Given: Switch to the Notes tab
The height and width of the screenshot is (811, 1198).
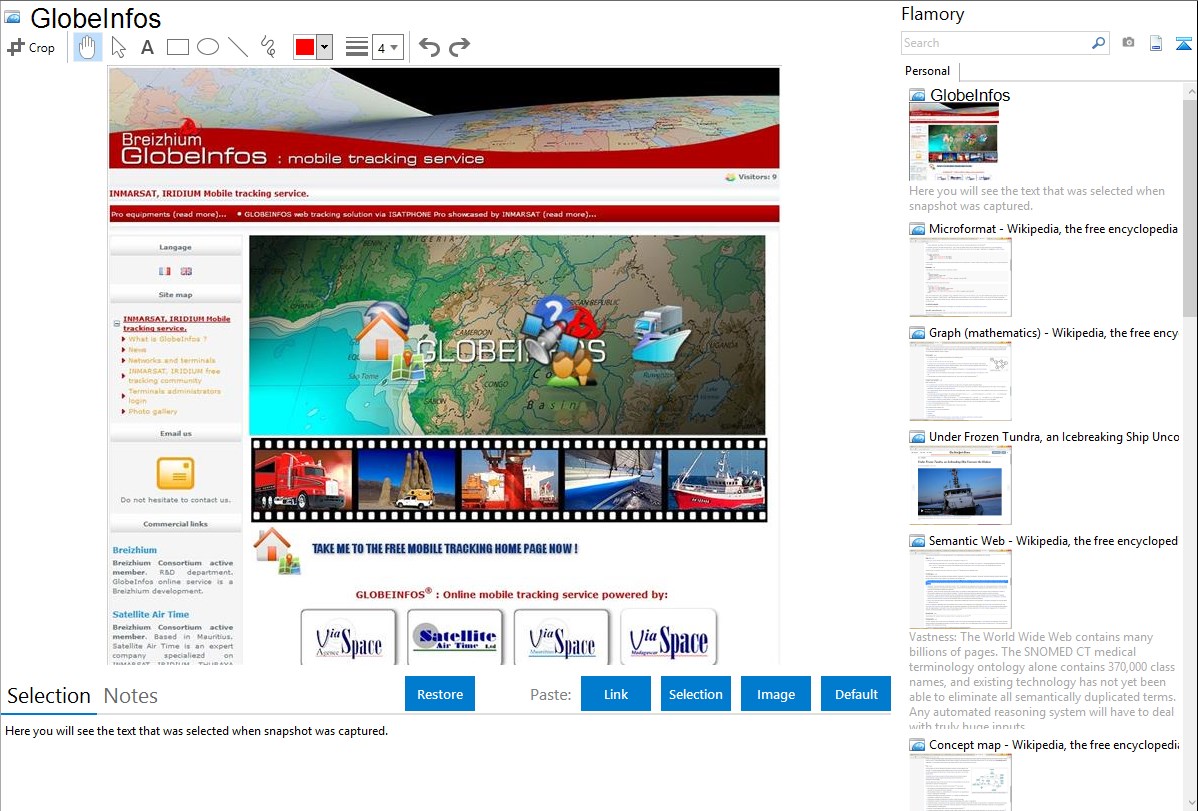Looking at the screenshot, I should (131, 696).
